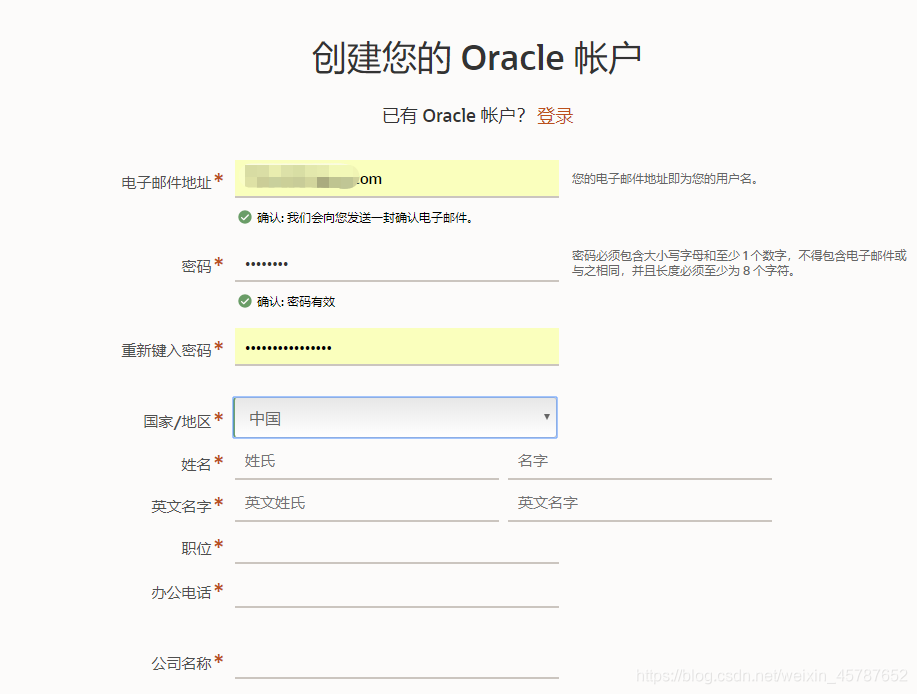Image resolution: width=917 pixels, height=694 pixels.
Task: Click the 重新键入密码 retype password field
Action: click(x=397, y=347)
